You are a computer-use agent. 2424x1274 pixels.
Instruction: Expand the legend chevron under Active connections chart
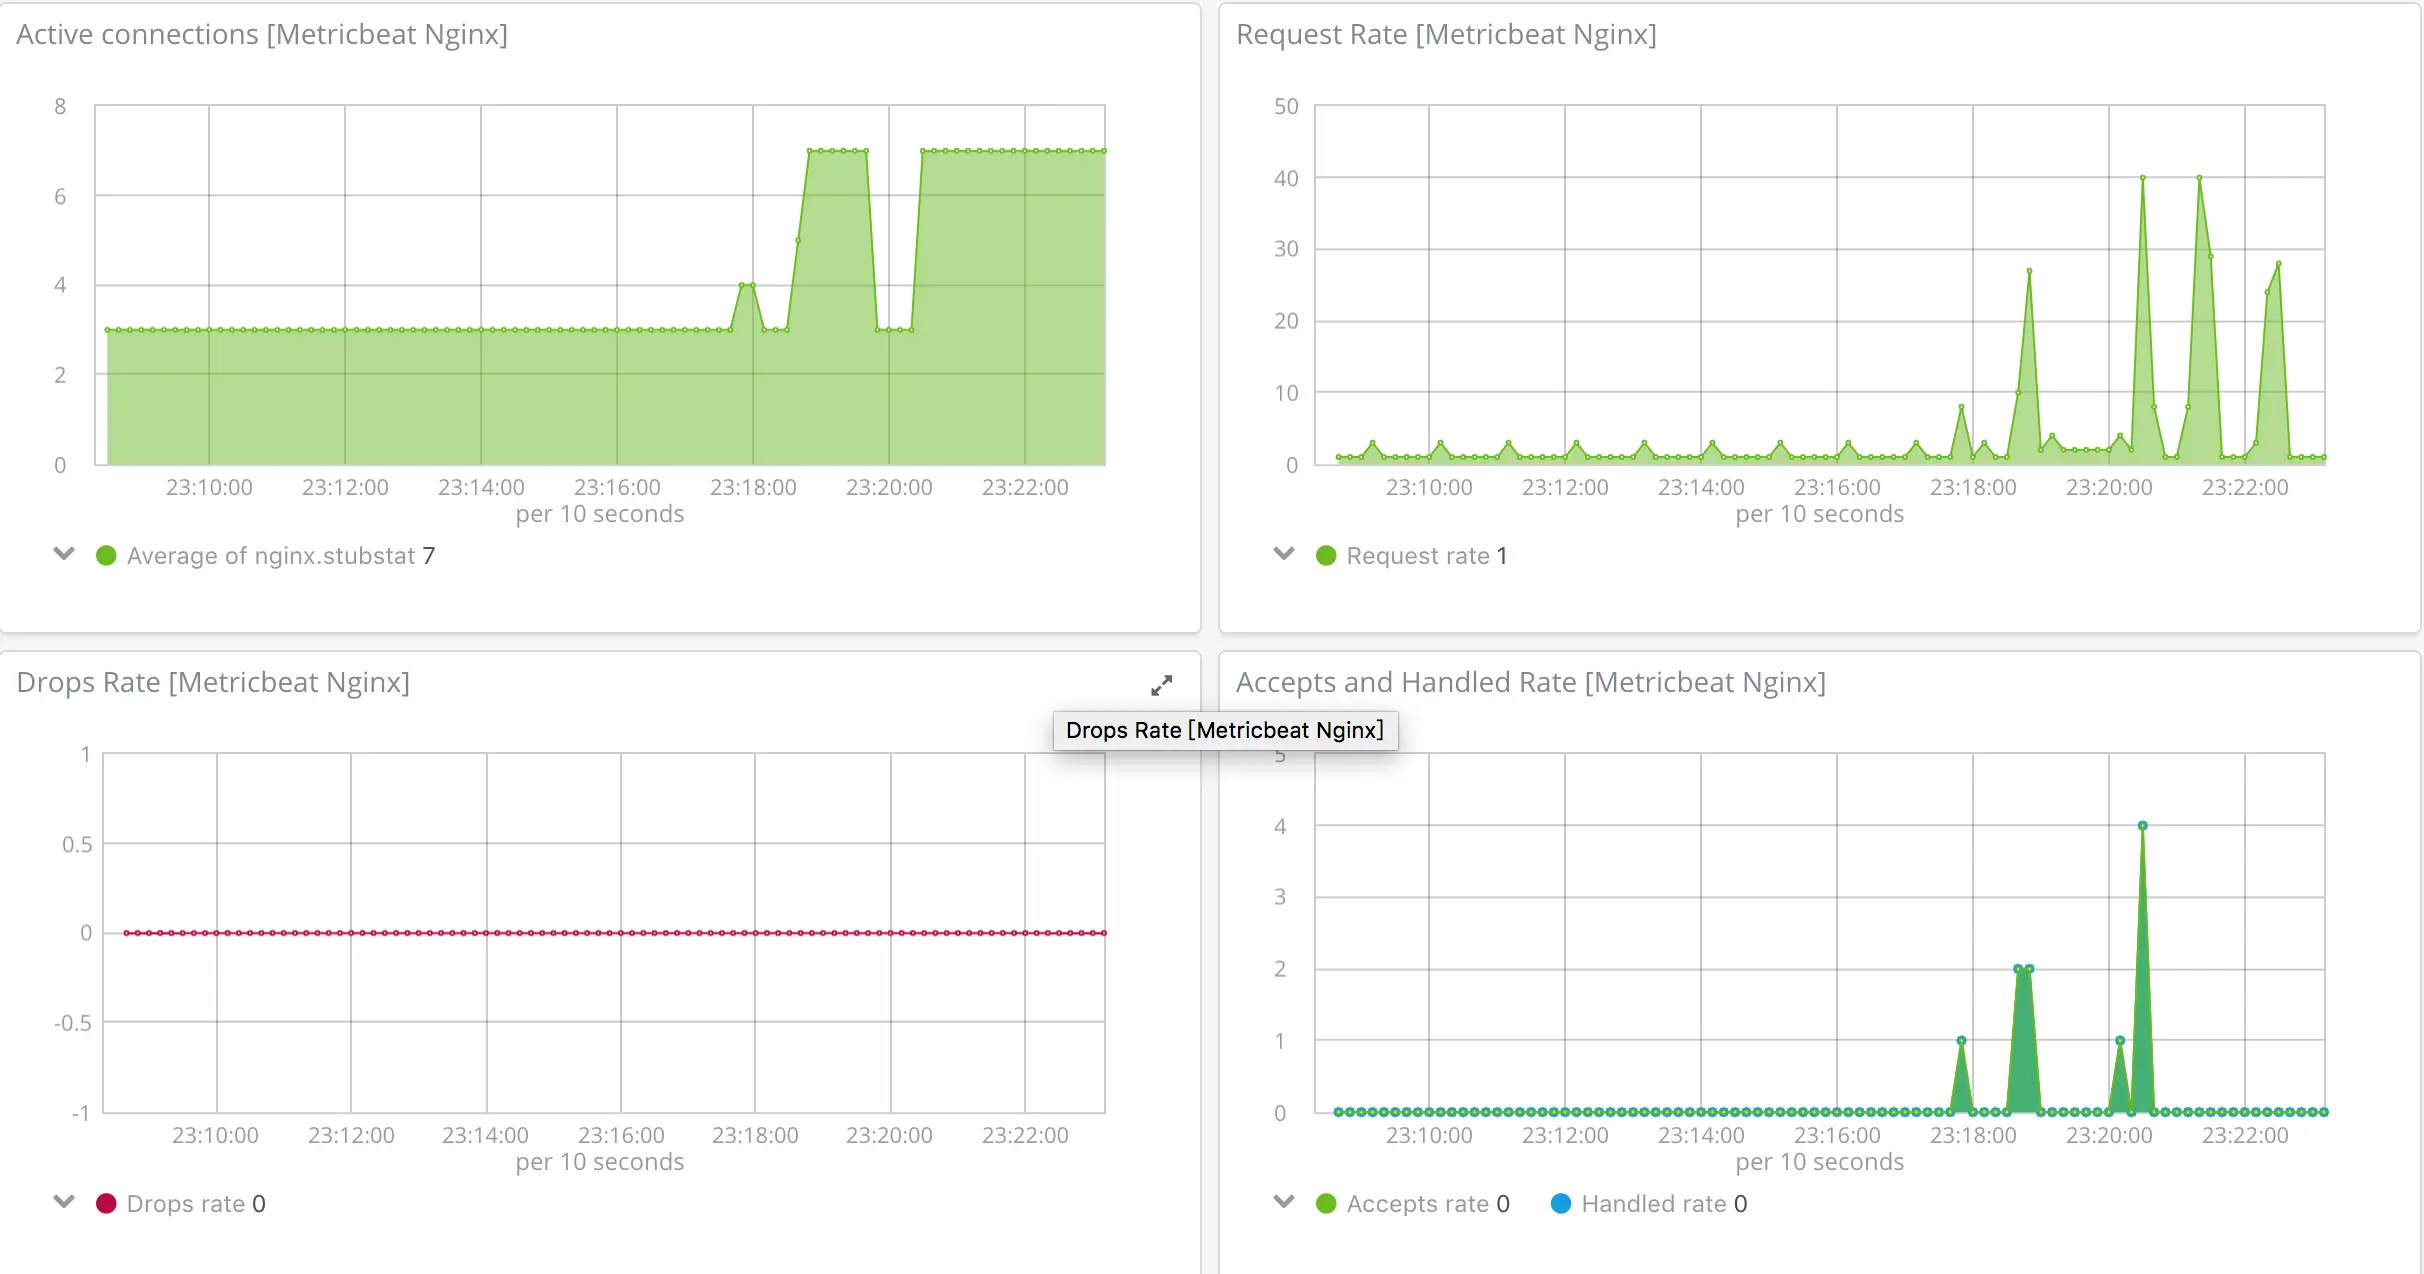point(63,555)
